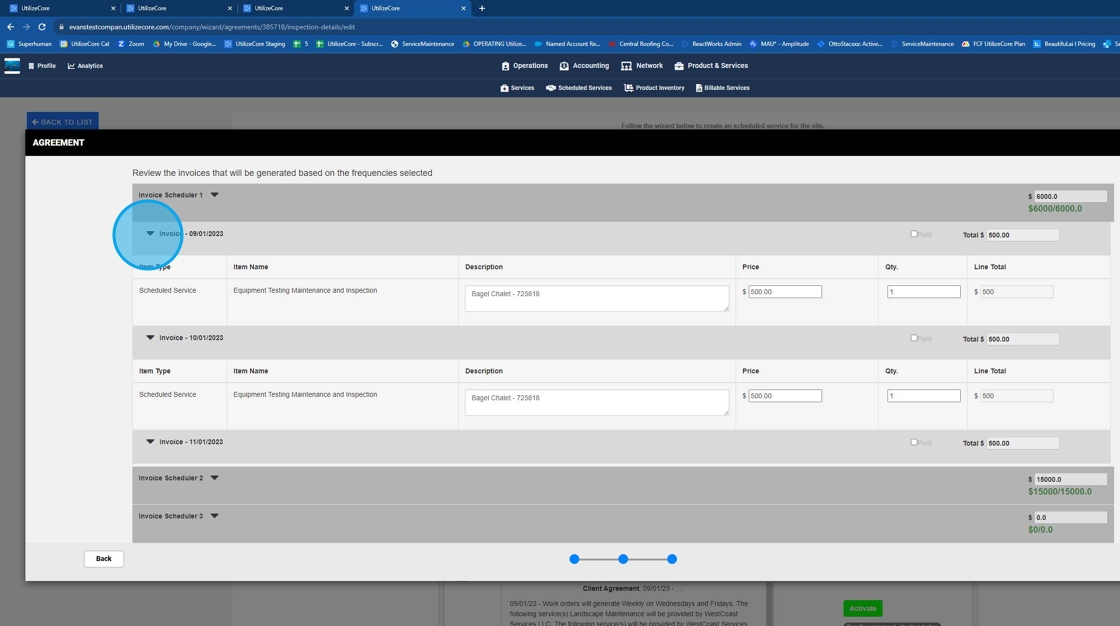Screen dimensions: 1120x626
Task: Open Product Inventory
Action: [654, 88]
